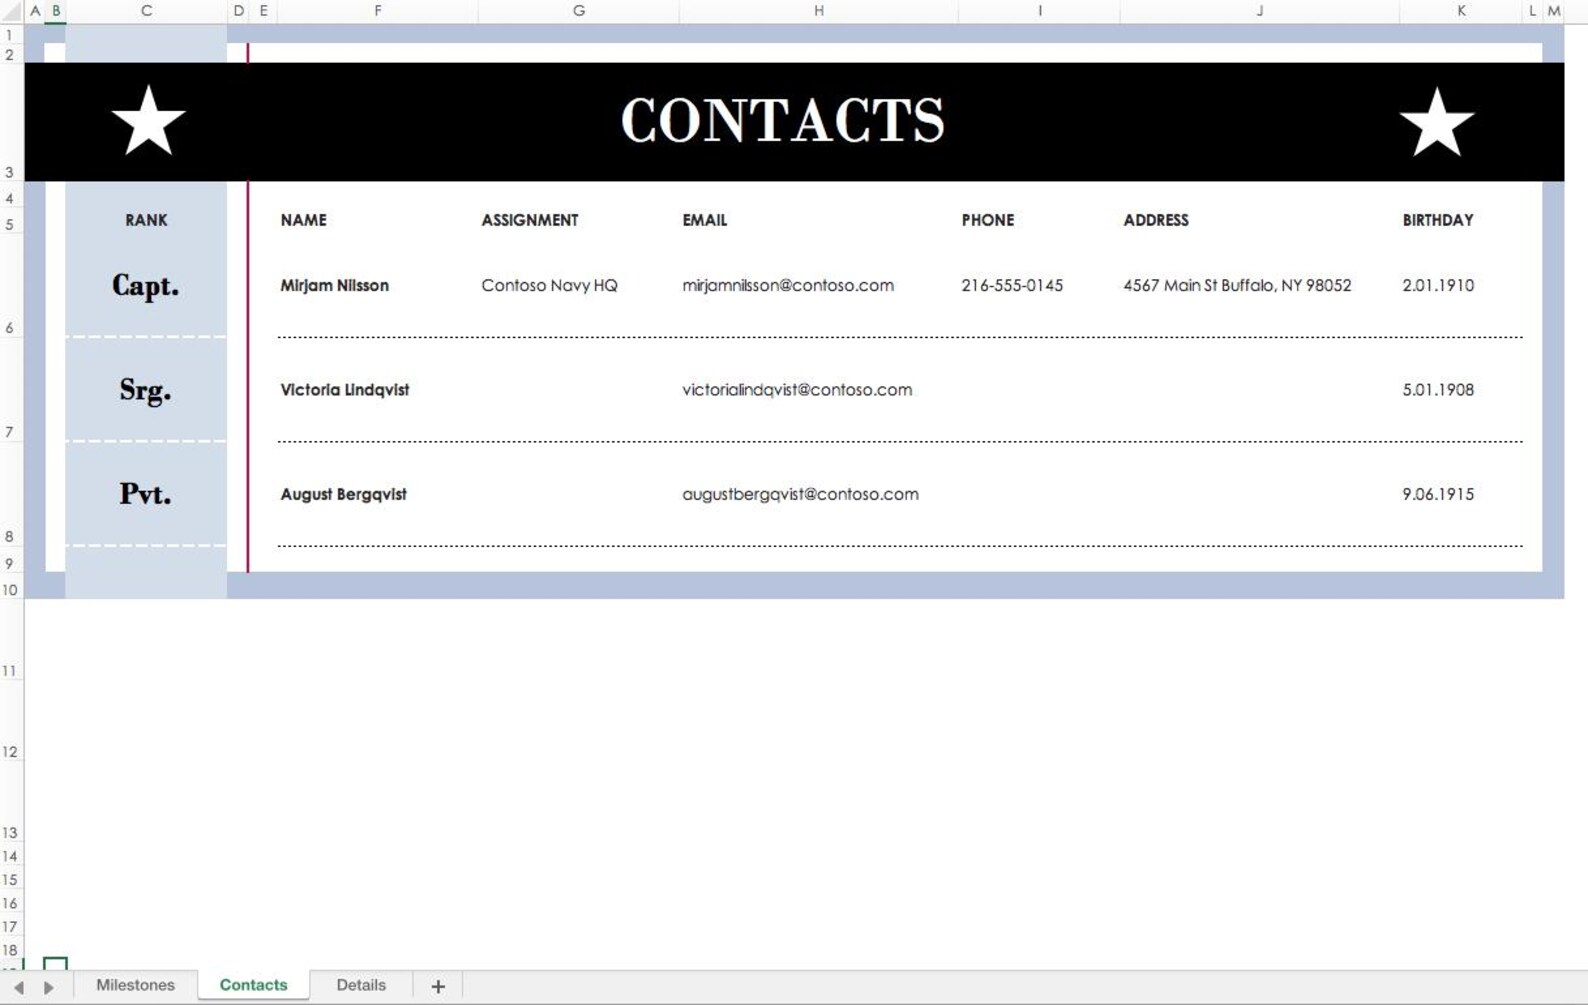The width and height of the screenshot is (1588, 1005).
Task: Click the RANK column heading
Action: coord(146,220)
